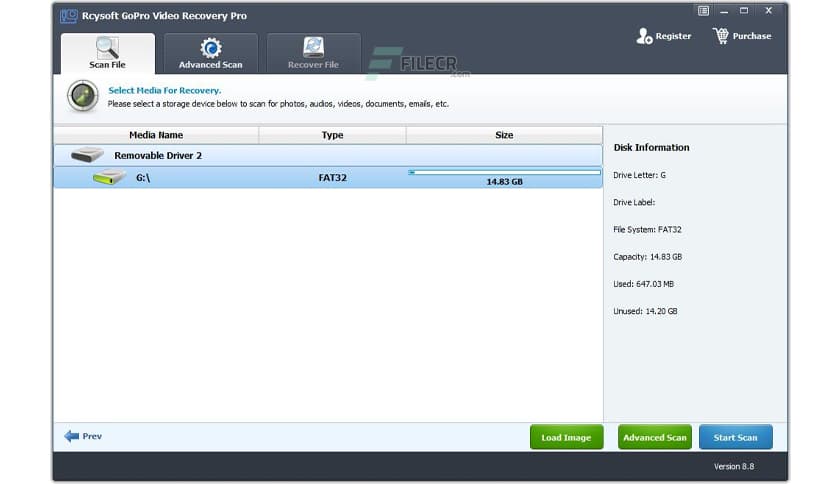Screen dimensions: 836x484
Task: Go back with the Prev button
Action: (x=83, y=436)
